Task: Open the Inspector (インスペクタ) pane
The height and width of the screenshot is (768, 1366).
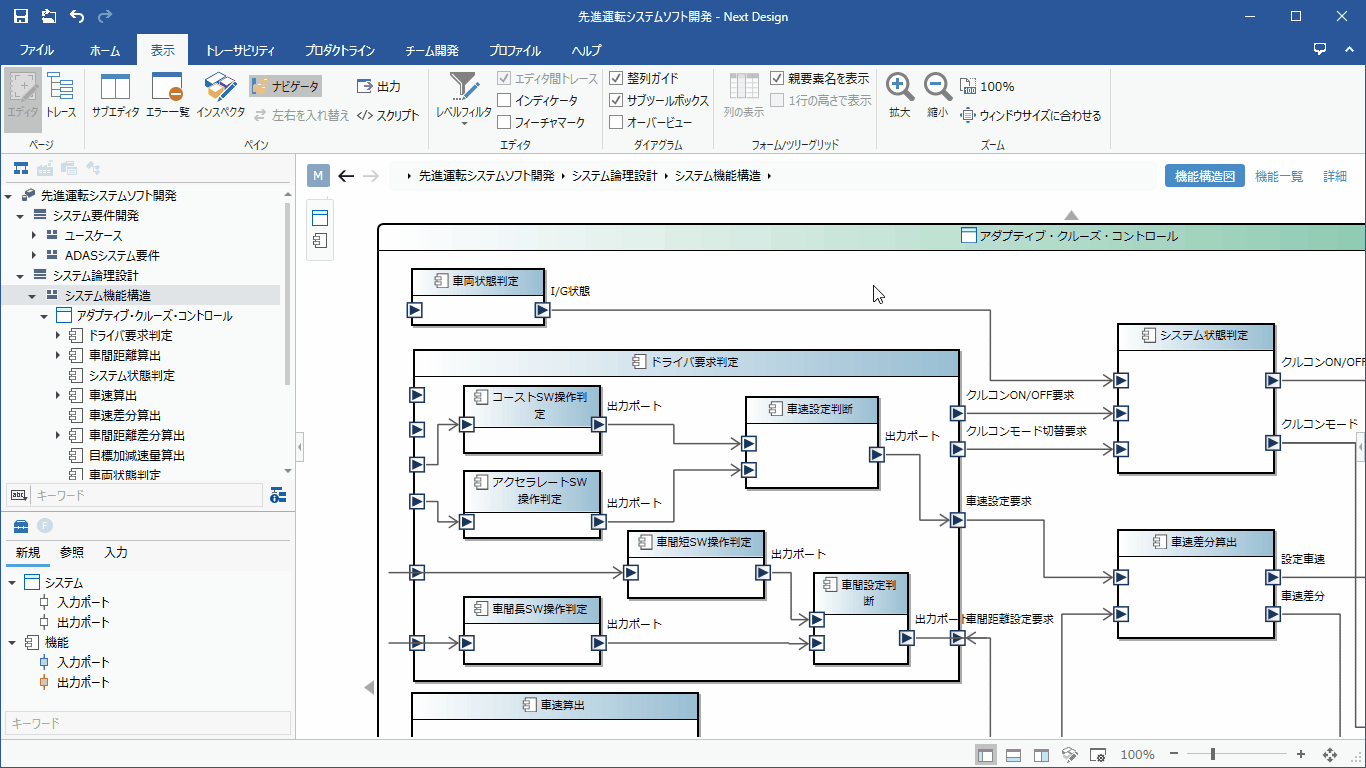Action: point(220,95)
